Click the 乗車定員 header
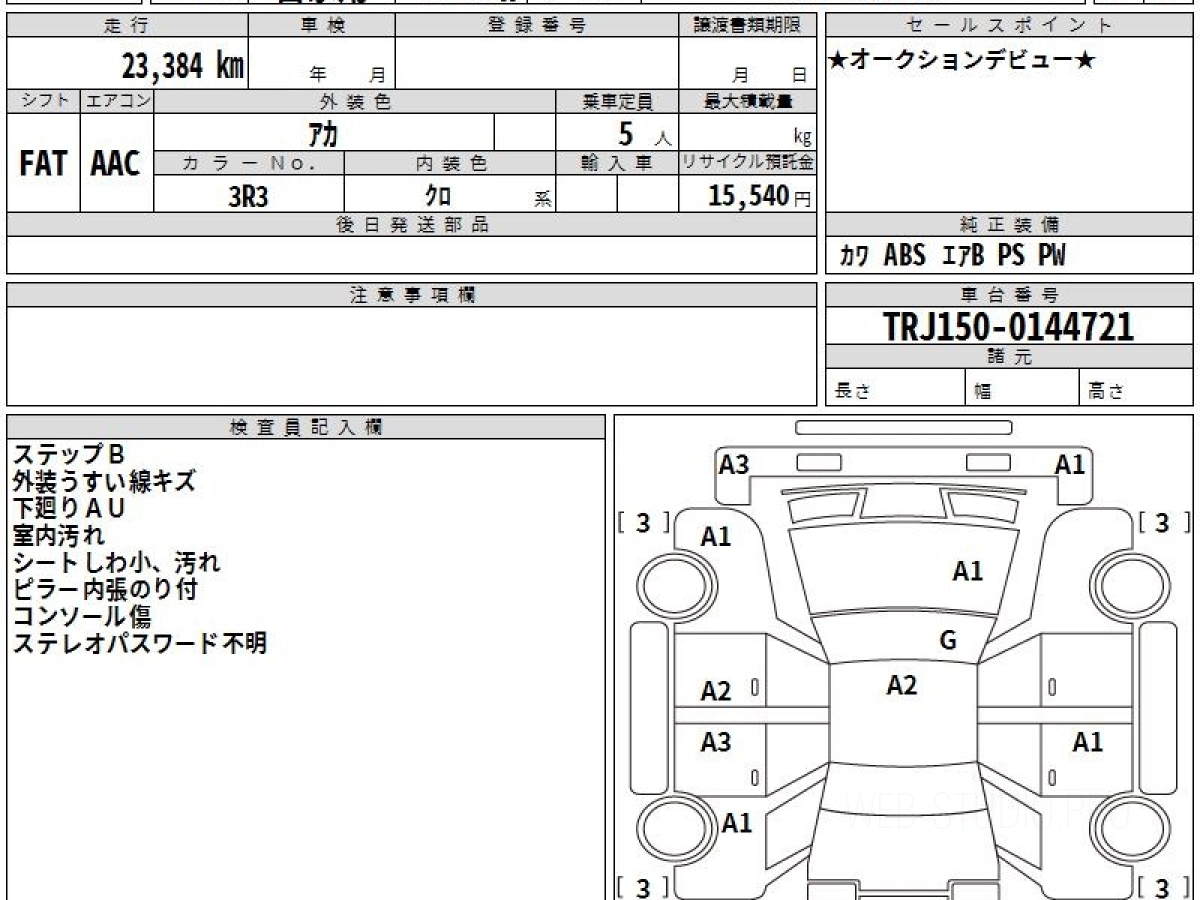 [617, 101]
